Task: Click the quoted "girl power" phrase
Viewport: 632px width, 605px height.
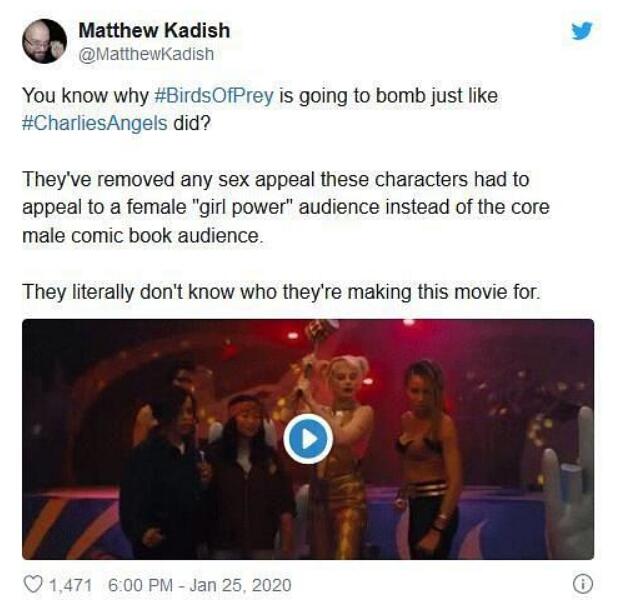Action: tap(239, 208)
